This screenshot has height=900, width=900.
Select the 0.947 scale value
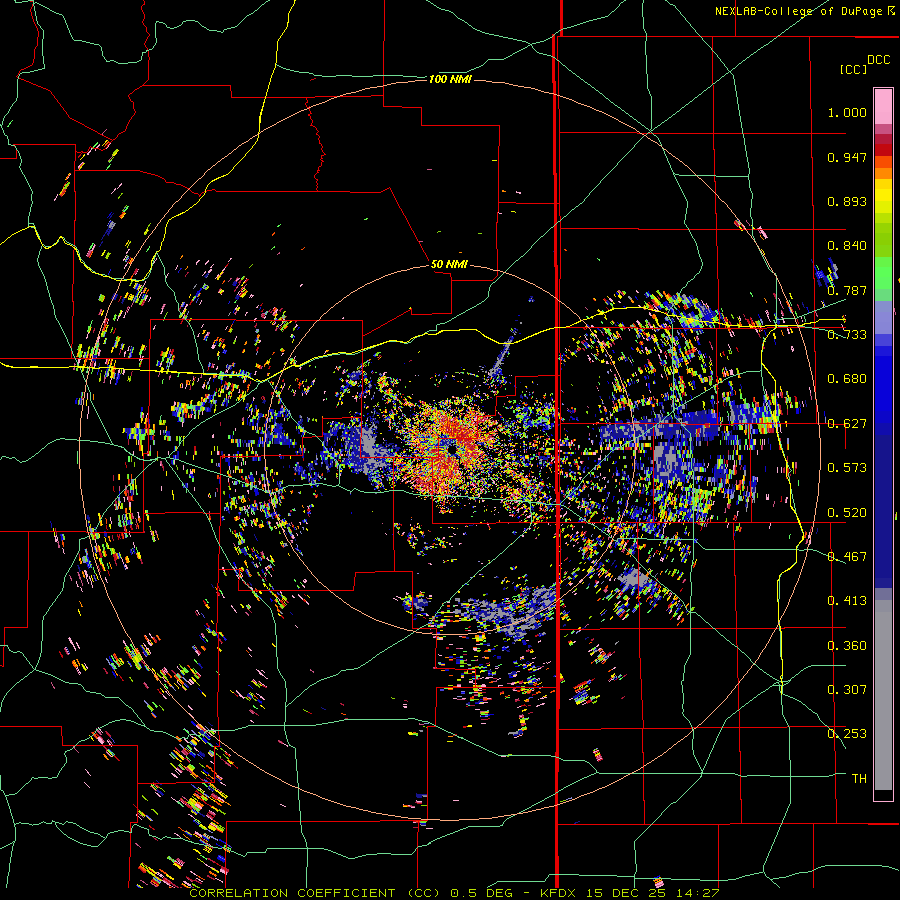click(847, 157)
